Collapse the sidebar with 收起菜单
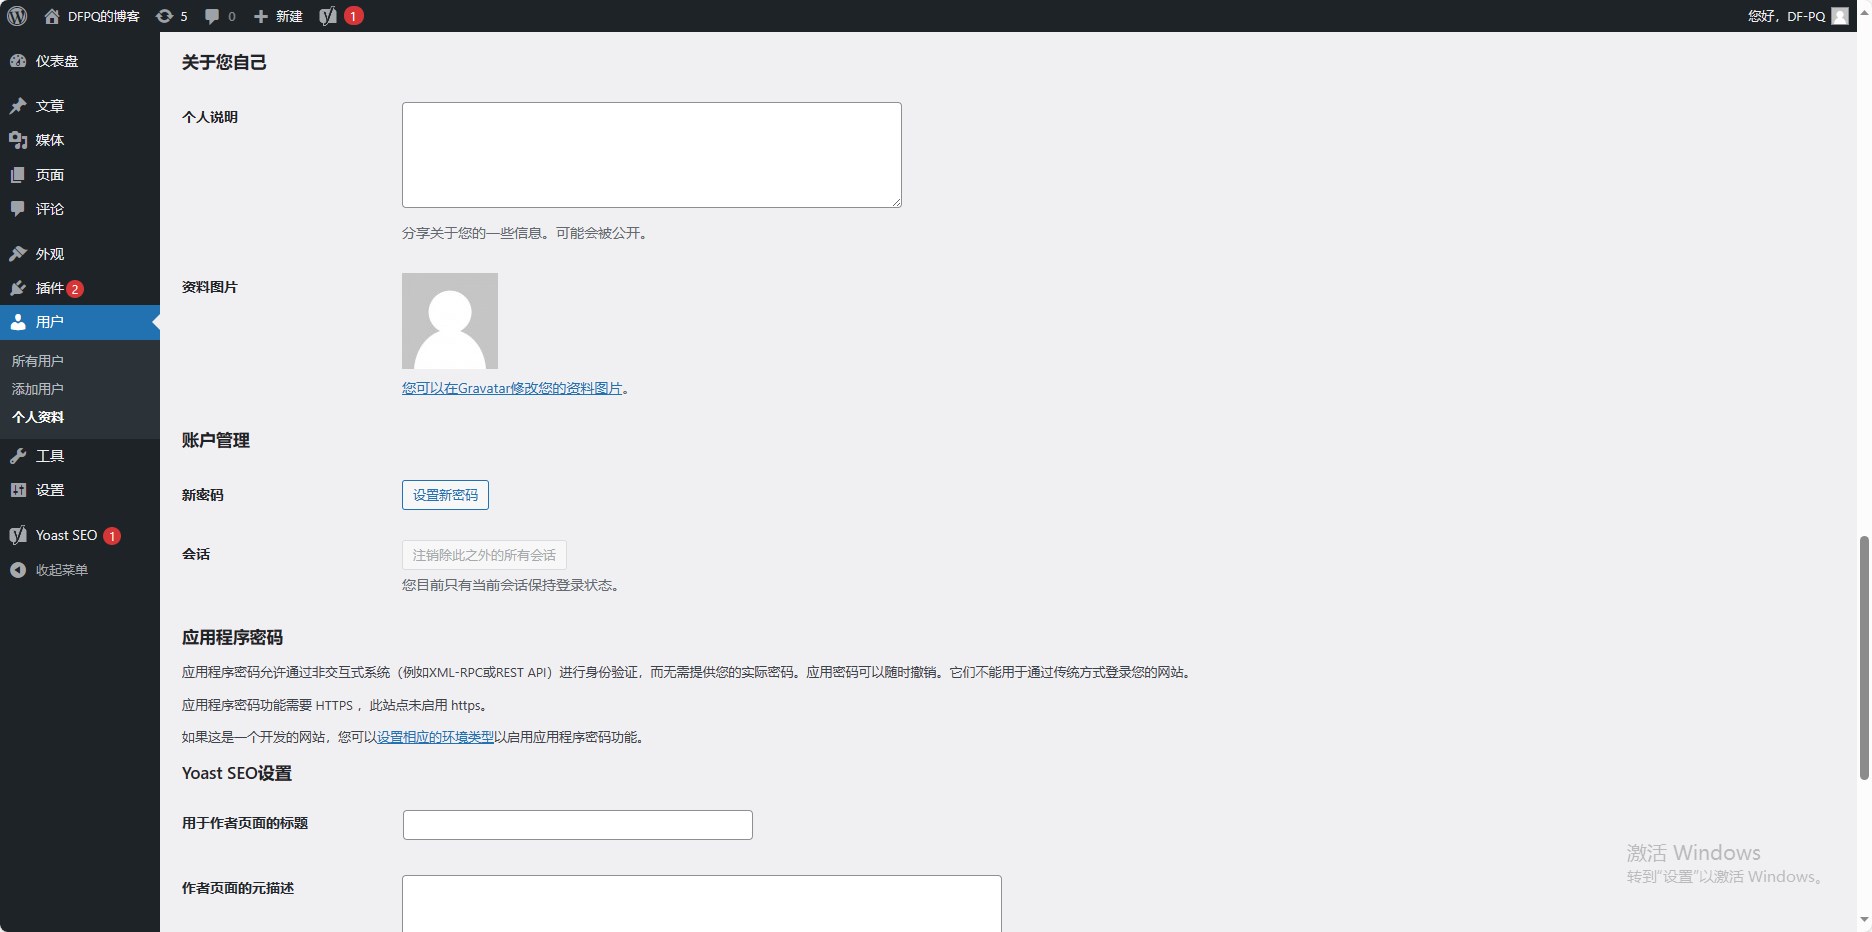The image size is (1872, 932). pyautogui.click(x=61, y=570)
